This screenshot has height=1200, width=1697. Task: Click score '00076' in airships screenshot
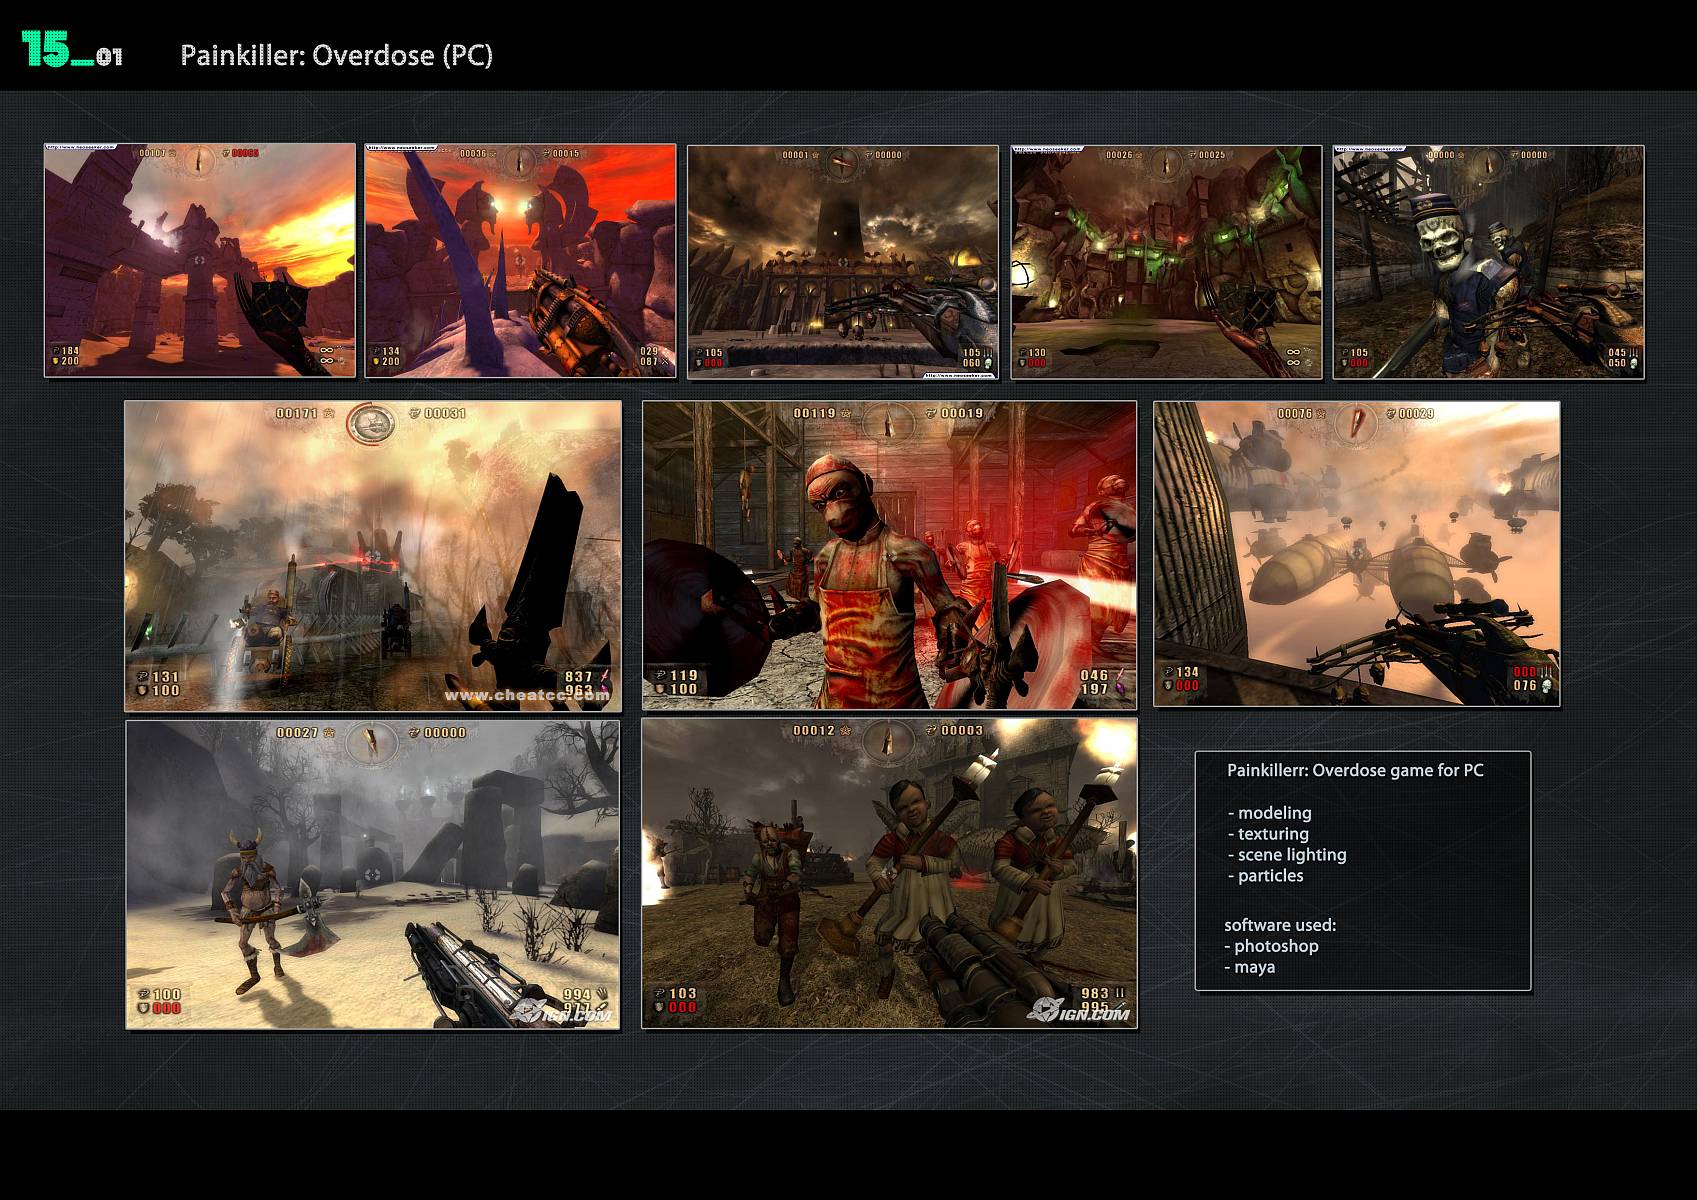(1295, 413)
